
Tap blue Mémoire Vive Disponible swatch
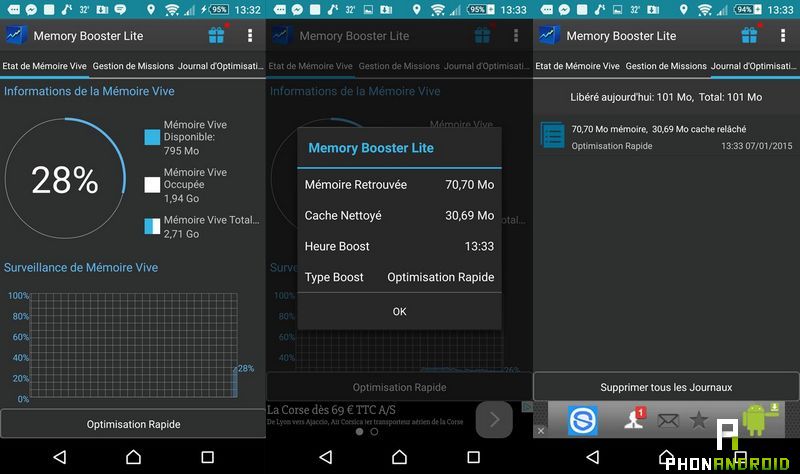[152, 137]
